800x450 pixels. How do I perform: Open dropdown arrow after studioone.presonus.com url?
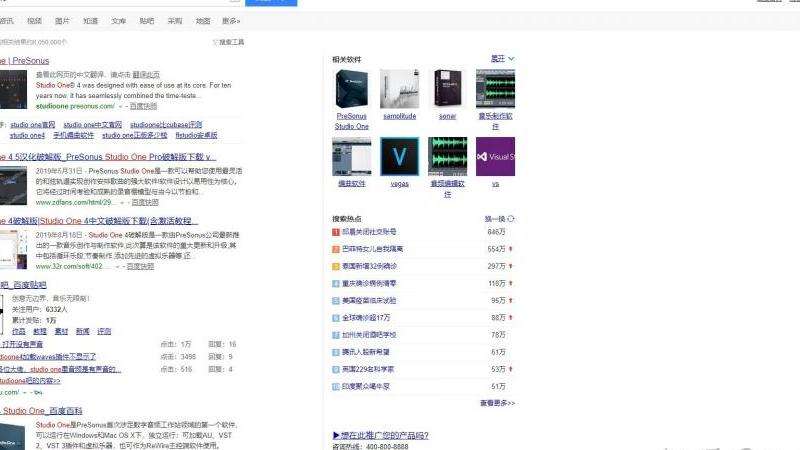[x=121, y=106]
